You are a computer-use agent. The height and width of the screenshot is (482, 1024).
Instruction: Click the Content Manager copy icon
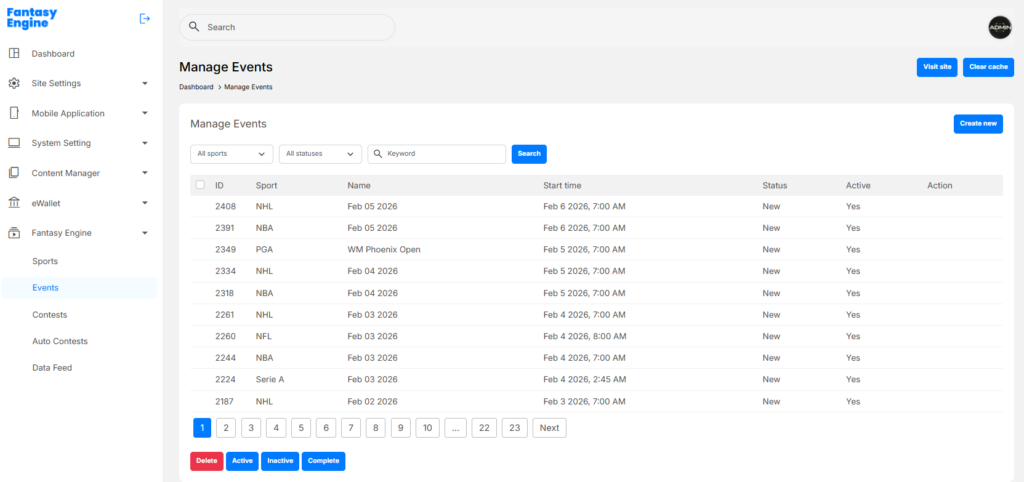pos(14,173)
